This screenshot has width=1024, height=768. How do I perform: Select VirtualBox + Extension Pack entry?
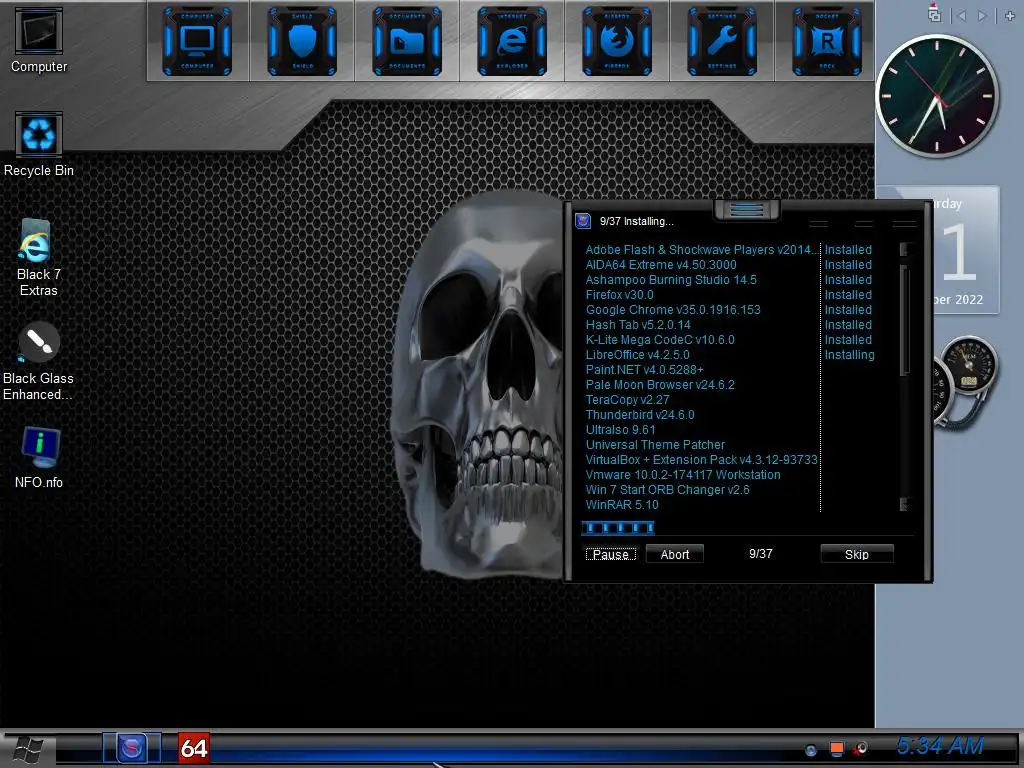tap(701, 460)
